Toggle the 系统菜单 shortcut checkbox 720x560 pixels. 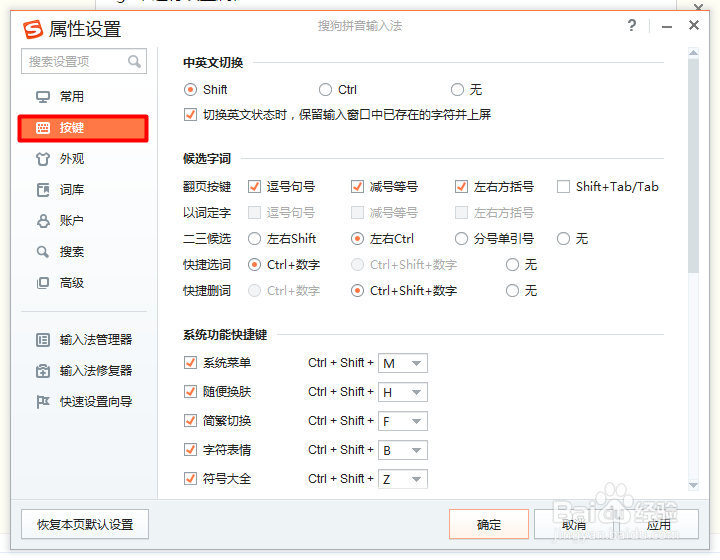[x=190, y=363]
